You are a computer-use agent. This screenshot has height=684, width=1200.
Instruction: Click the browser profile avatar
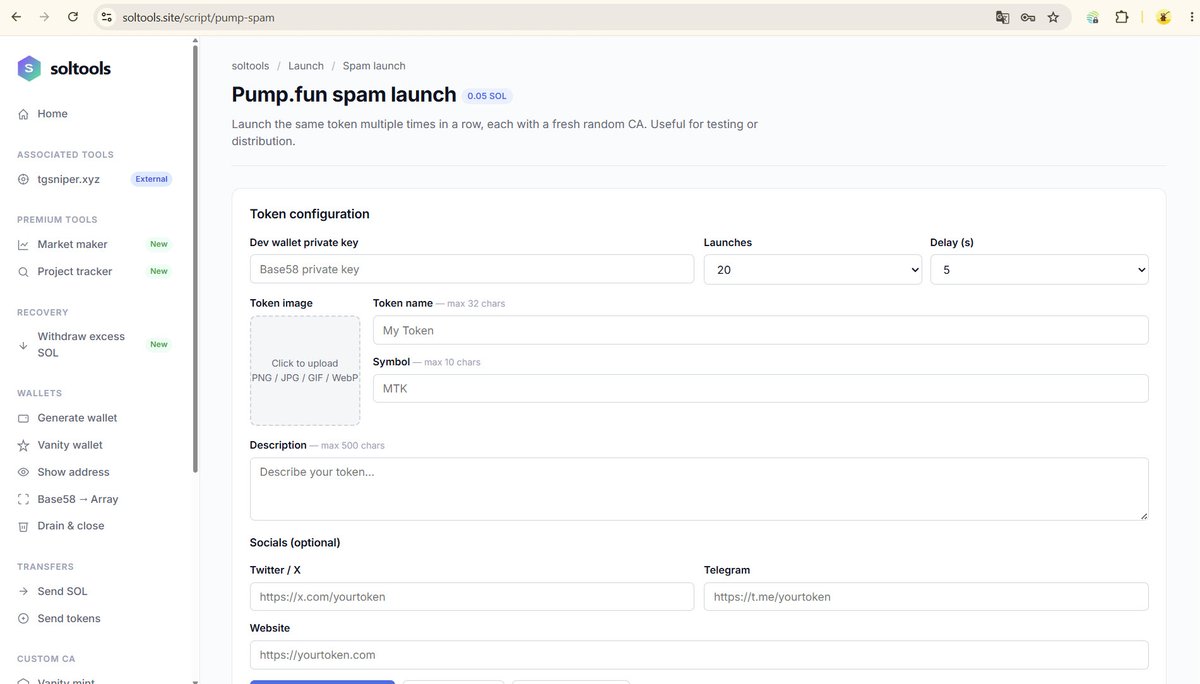point(1163,17)
